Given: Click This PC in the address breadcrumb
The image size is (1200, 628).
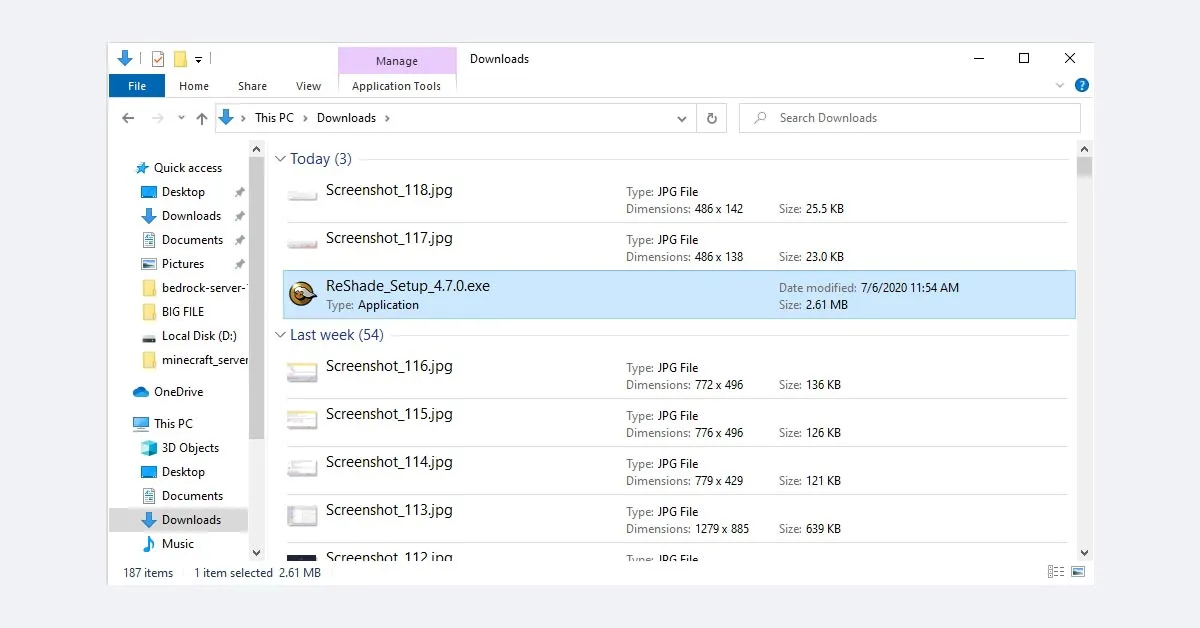Looking at the screenshot, I should coord(274,118).
